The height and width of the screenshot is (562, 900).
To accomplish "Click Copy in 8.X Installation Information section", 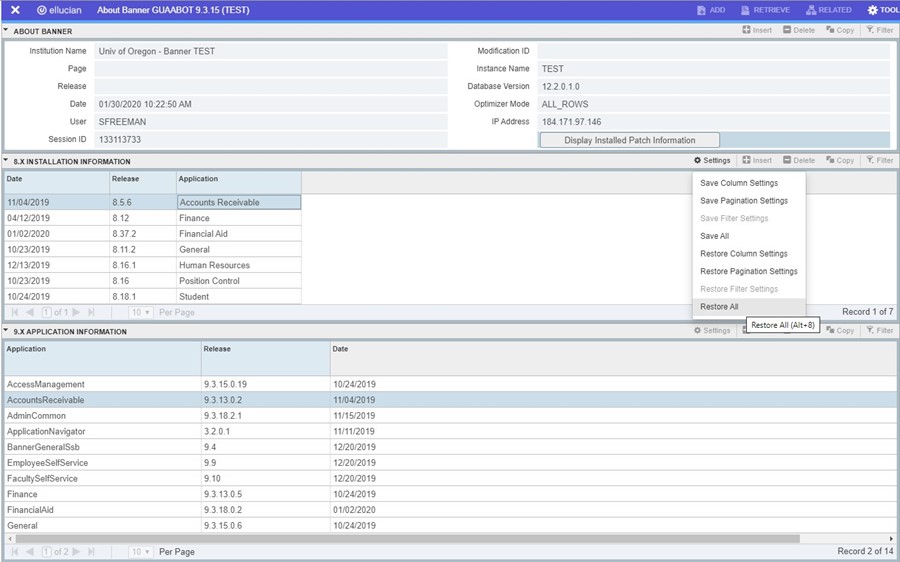I will coord(840,160).
